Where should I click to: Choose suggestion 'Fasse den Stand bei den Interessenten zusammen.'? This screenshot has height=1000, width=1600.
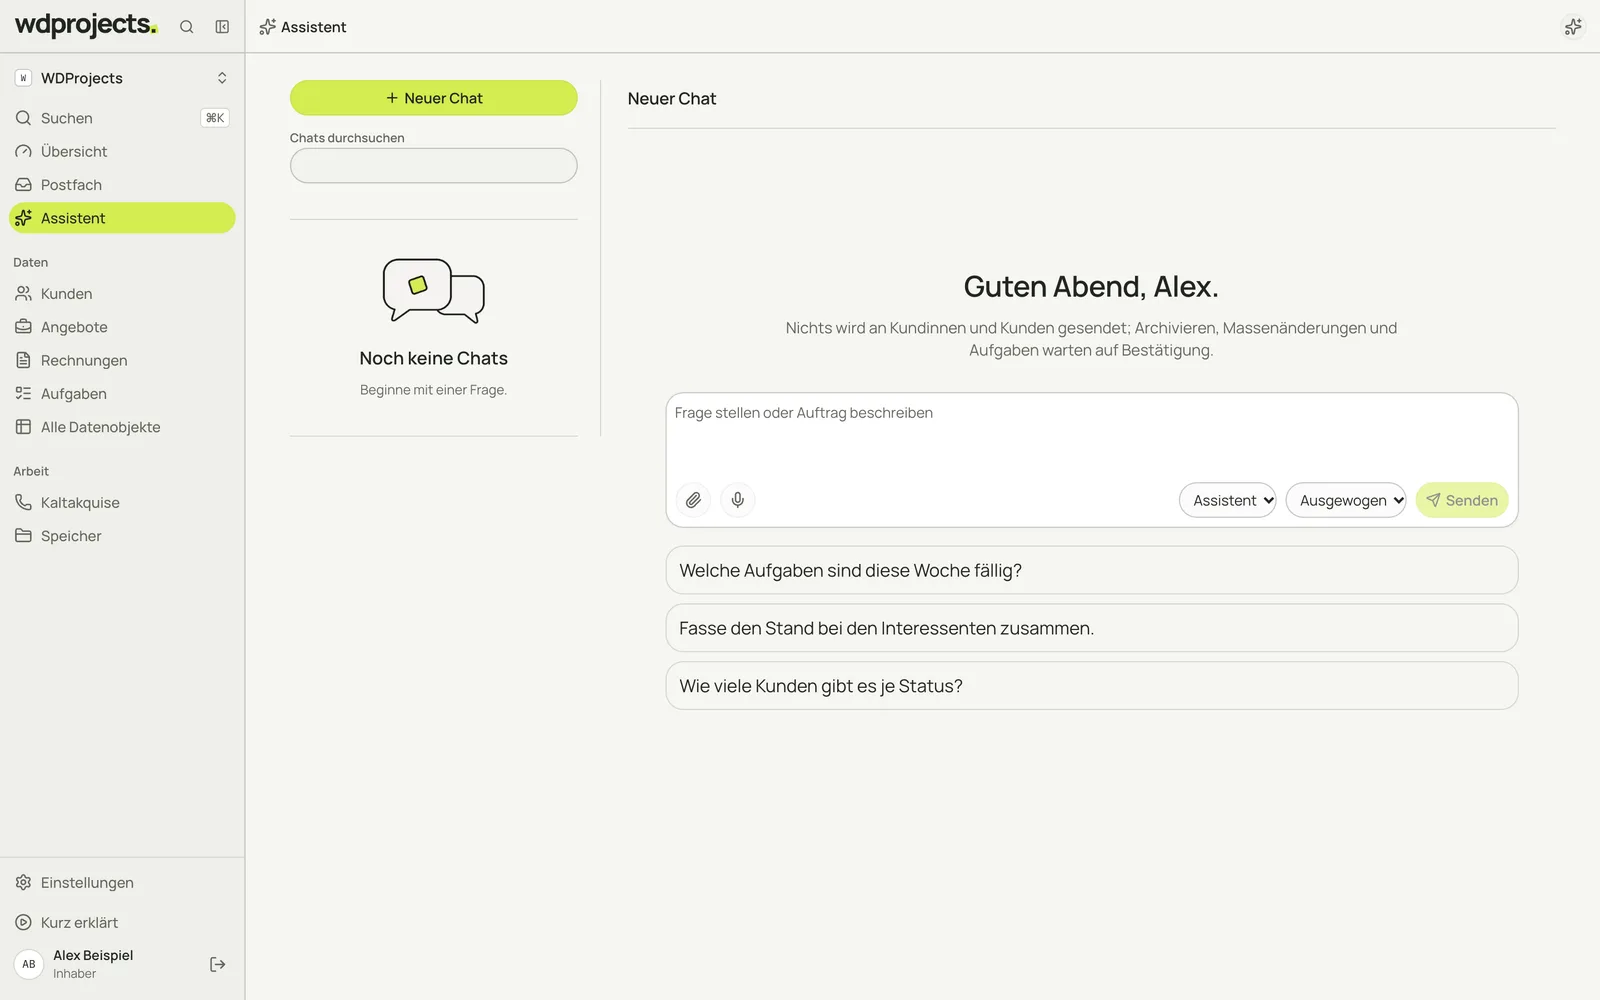click(x=1091, y=628)
